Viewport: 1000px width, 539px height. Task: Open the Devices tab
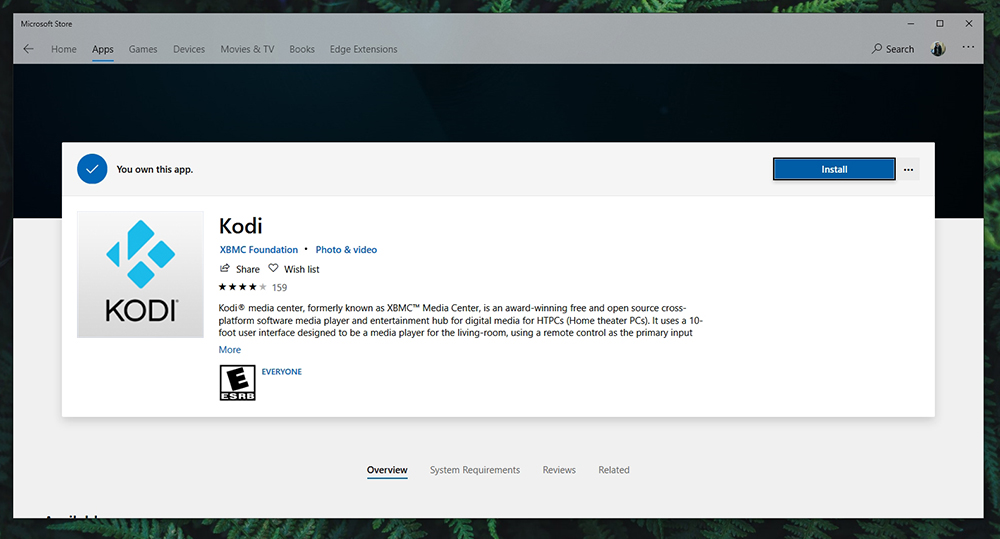pyautogui.click(x=189, y=49)
